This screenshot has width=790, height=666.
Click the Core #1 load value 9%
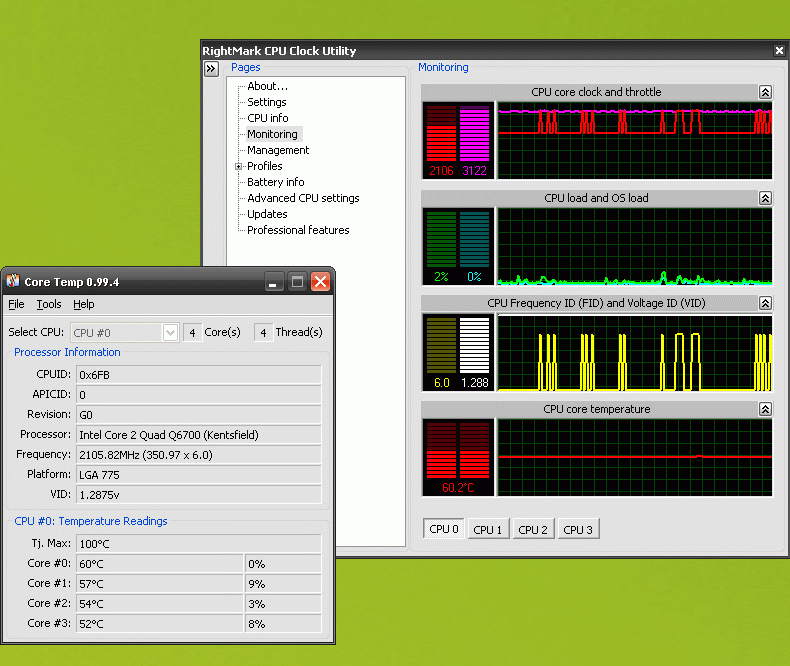283,584
